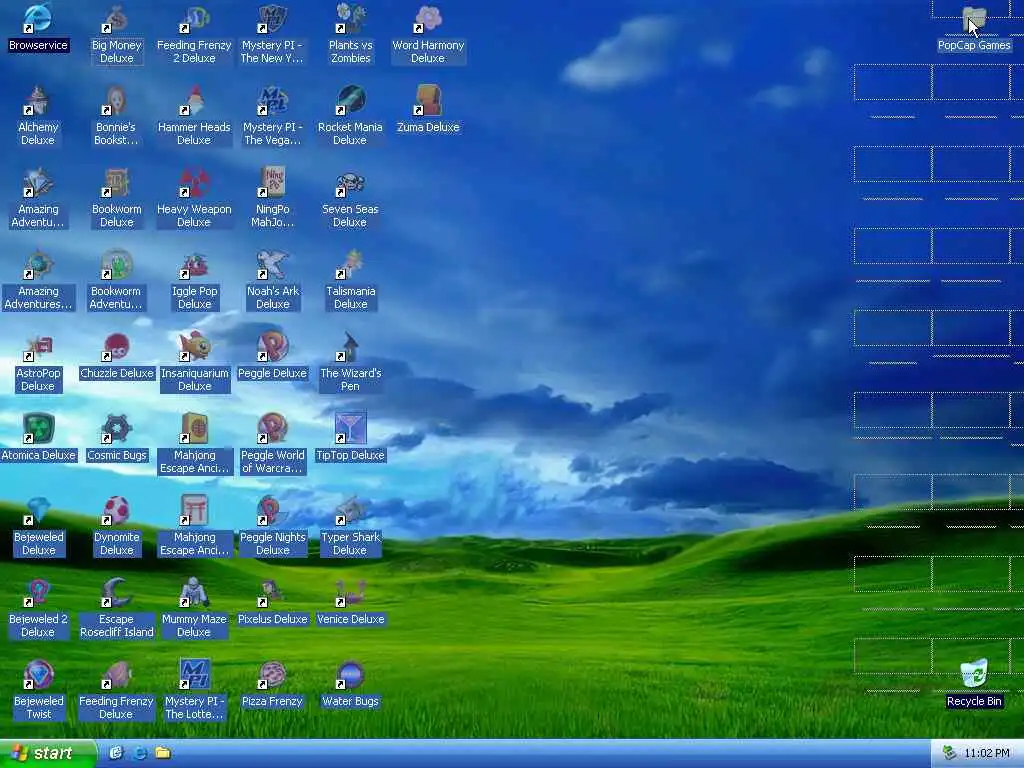Select the Iggle Pop Deluxe icon
This screenshot has height=768, width=1024.
pos(194,281)
